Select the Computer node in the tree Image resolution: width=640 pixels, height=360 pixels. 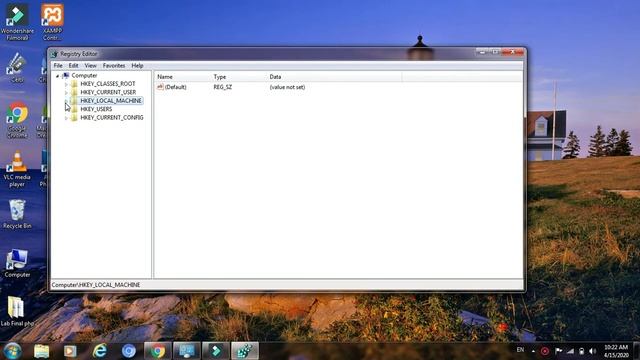tap(84, 76)
